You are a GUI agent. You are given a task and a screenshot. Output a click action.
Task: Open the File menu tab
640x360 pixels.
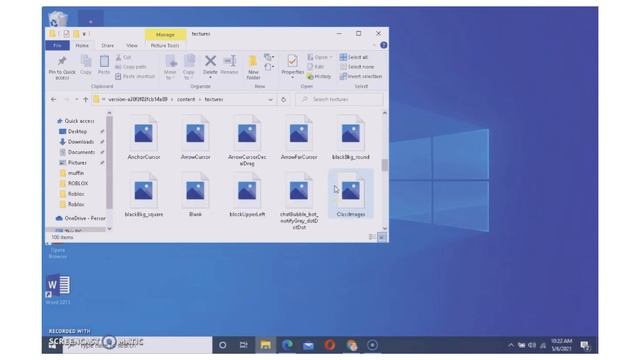[58, 45]
